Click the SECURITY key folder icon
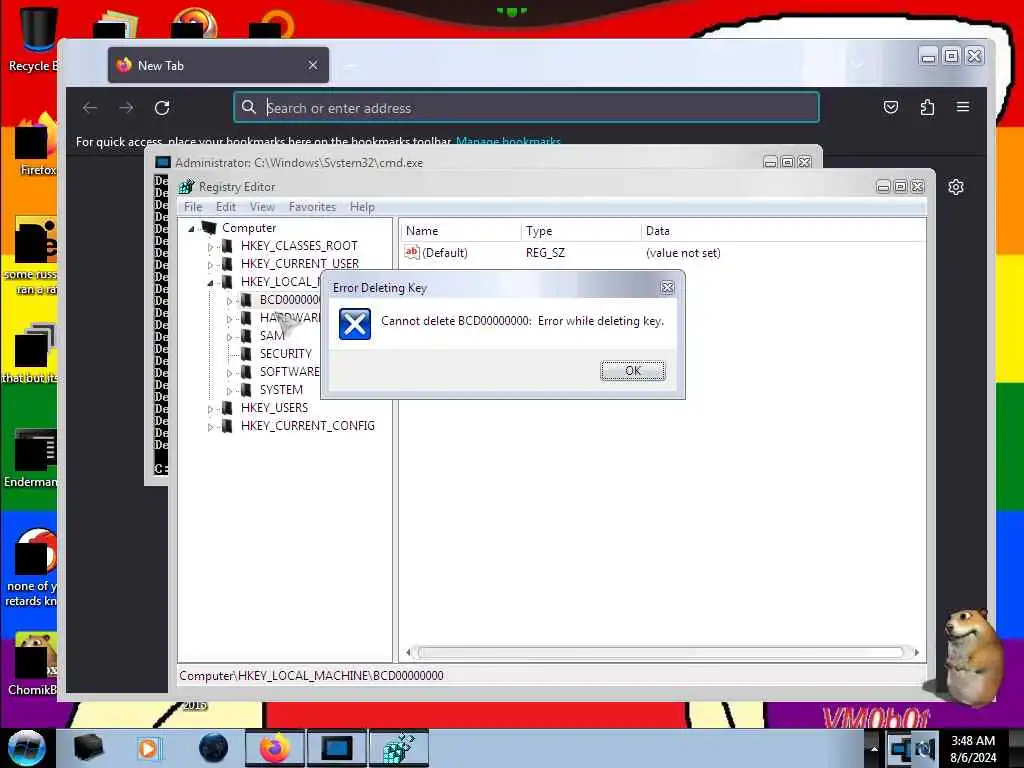 246,353
